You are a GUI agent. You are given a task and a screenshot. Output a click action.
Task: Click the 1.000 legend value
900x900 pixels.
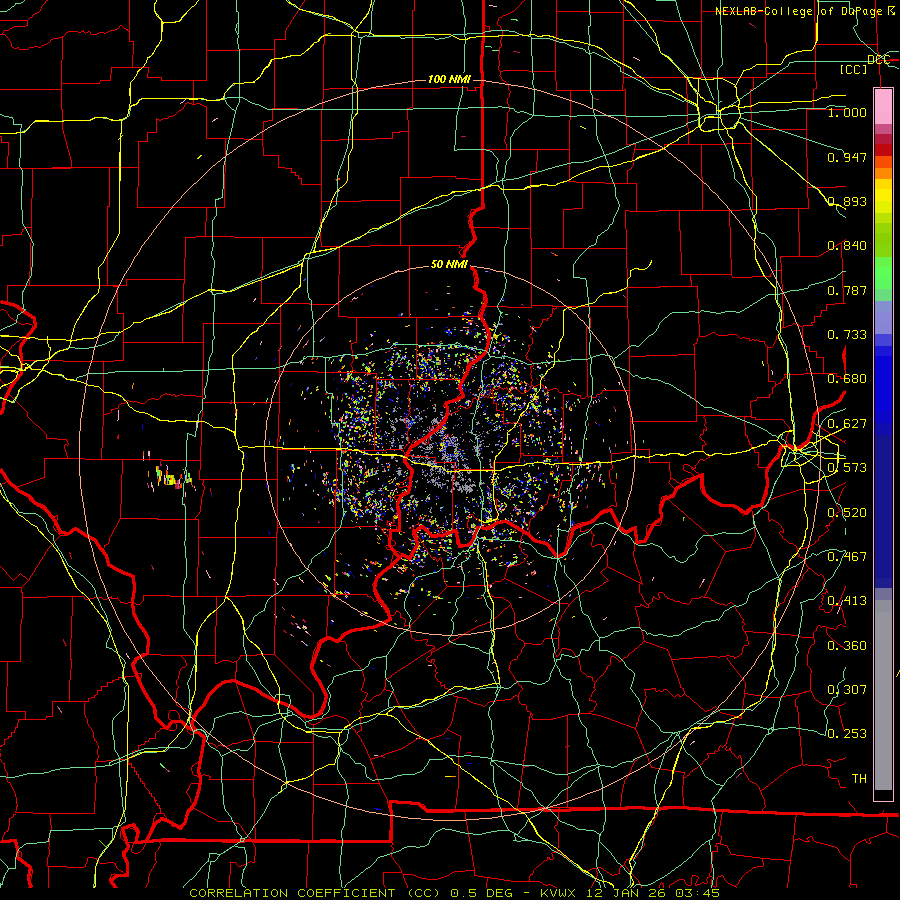click(847, 112)
